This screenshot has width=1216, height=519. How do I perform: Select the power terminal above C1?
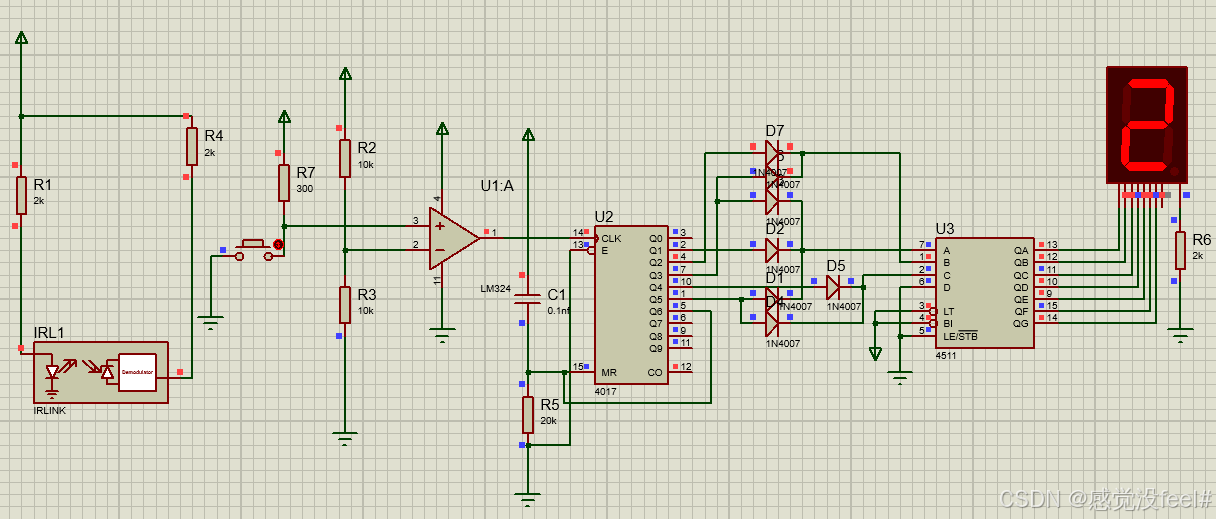tap(528, 134)
